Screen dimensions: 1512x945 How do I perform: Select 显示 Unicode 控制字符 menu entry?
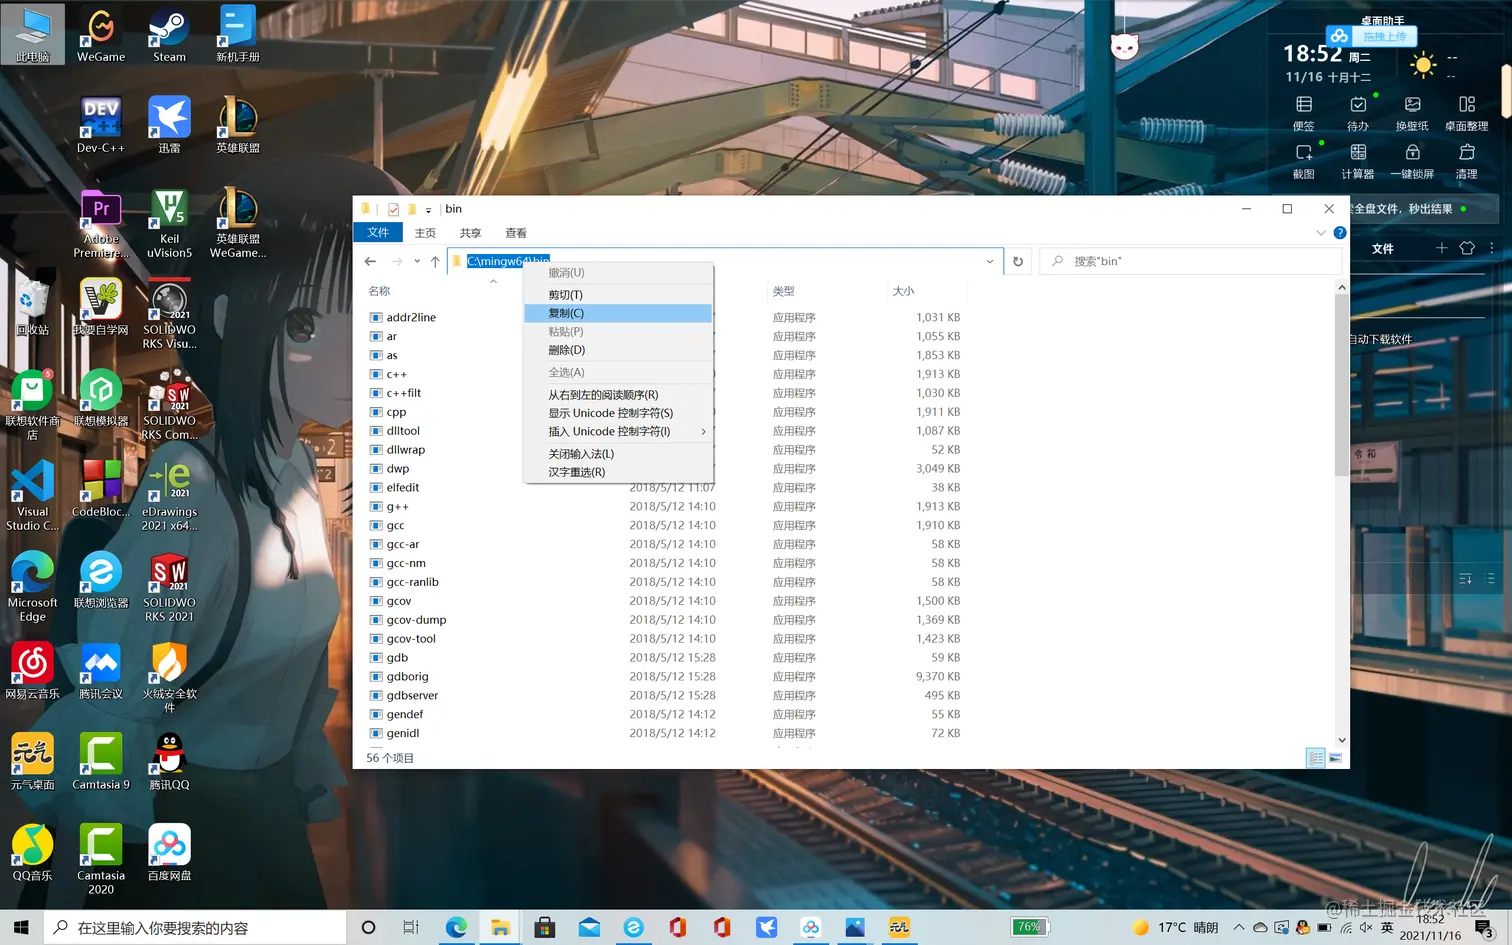(x=618, y=413)
